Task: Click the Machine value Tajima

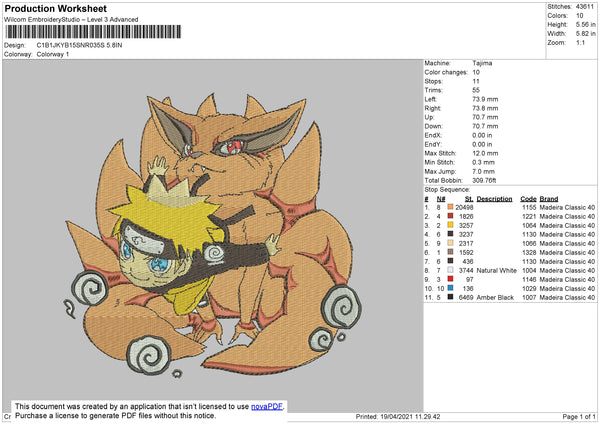Action: [482, 63]
